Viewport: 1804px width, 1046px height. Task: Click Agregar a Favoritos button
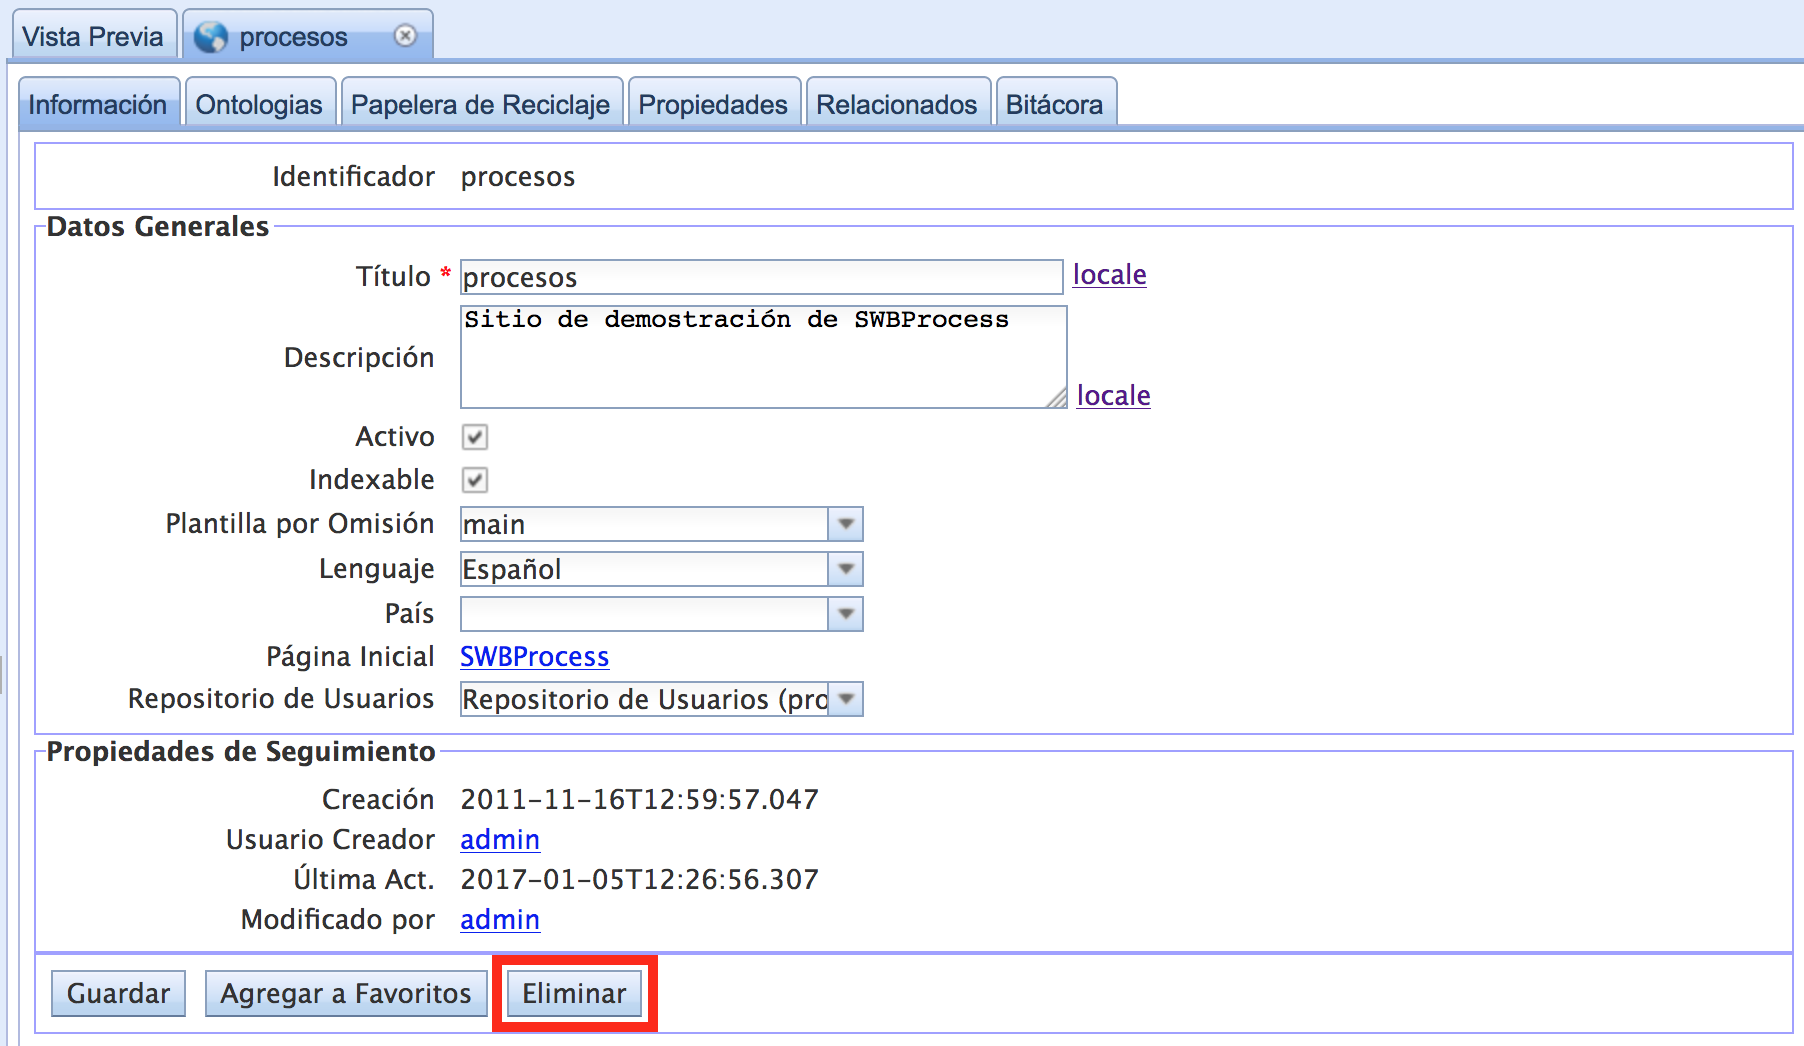[346, 994]
